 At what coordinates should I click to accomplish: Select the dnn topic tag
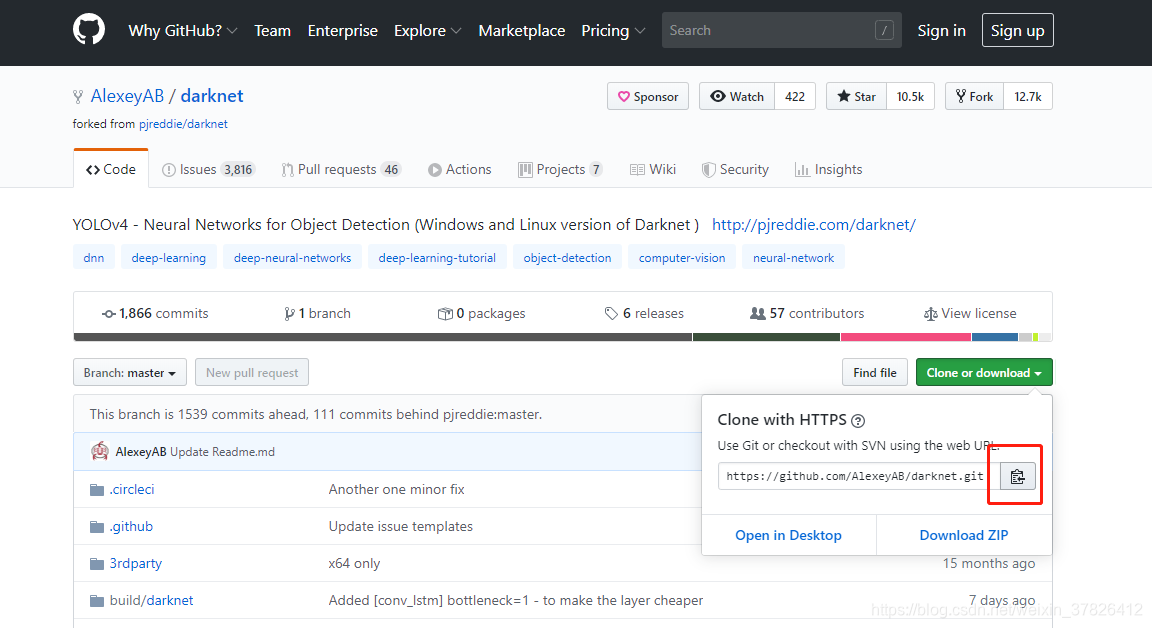pyautogui.click(x=94, y=258)
